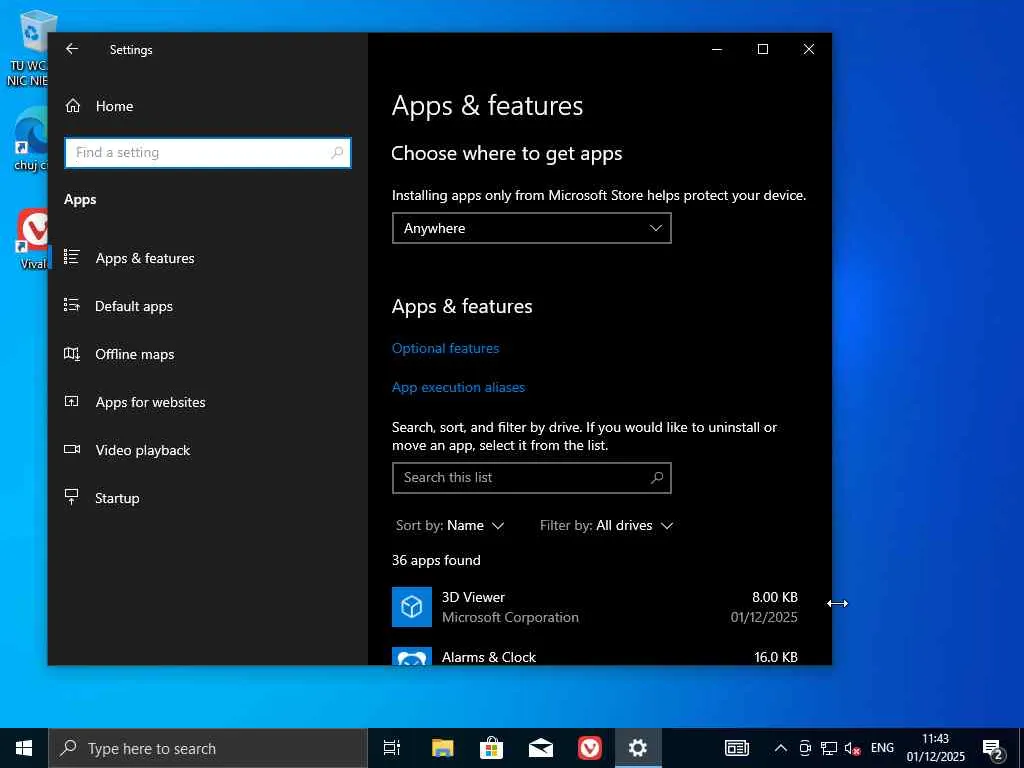The image size is (1024, 768).
Task: Click the Meet Now tray icon
Action: [805, 748]
